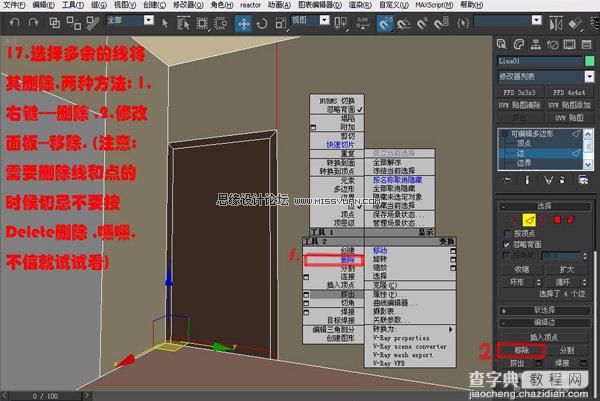Collapse the 选择 rollout header
The image size is (600, 401).
coord(544,206)
